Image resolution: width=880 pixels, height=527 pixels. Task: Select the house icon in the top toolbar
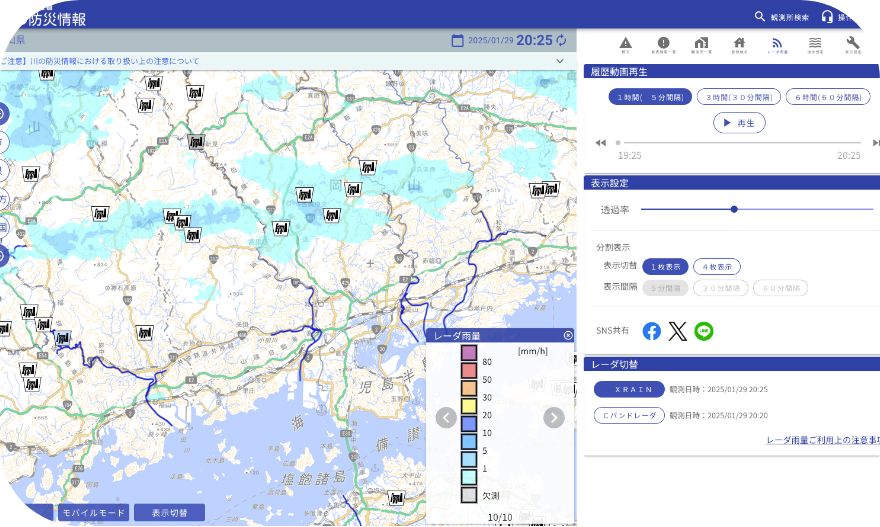739,43
